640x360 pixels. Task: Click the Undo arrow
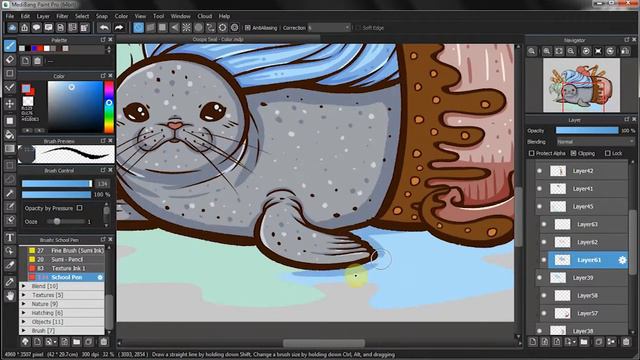click(104, 28)
